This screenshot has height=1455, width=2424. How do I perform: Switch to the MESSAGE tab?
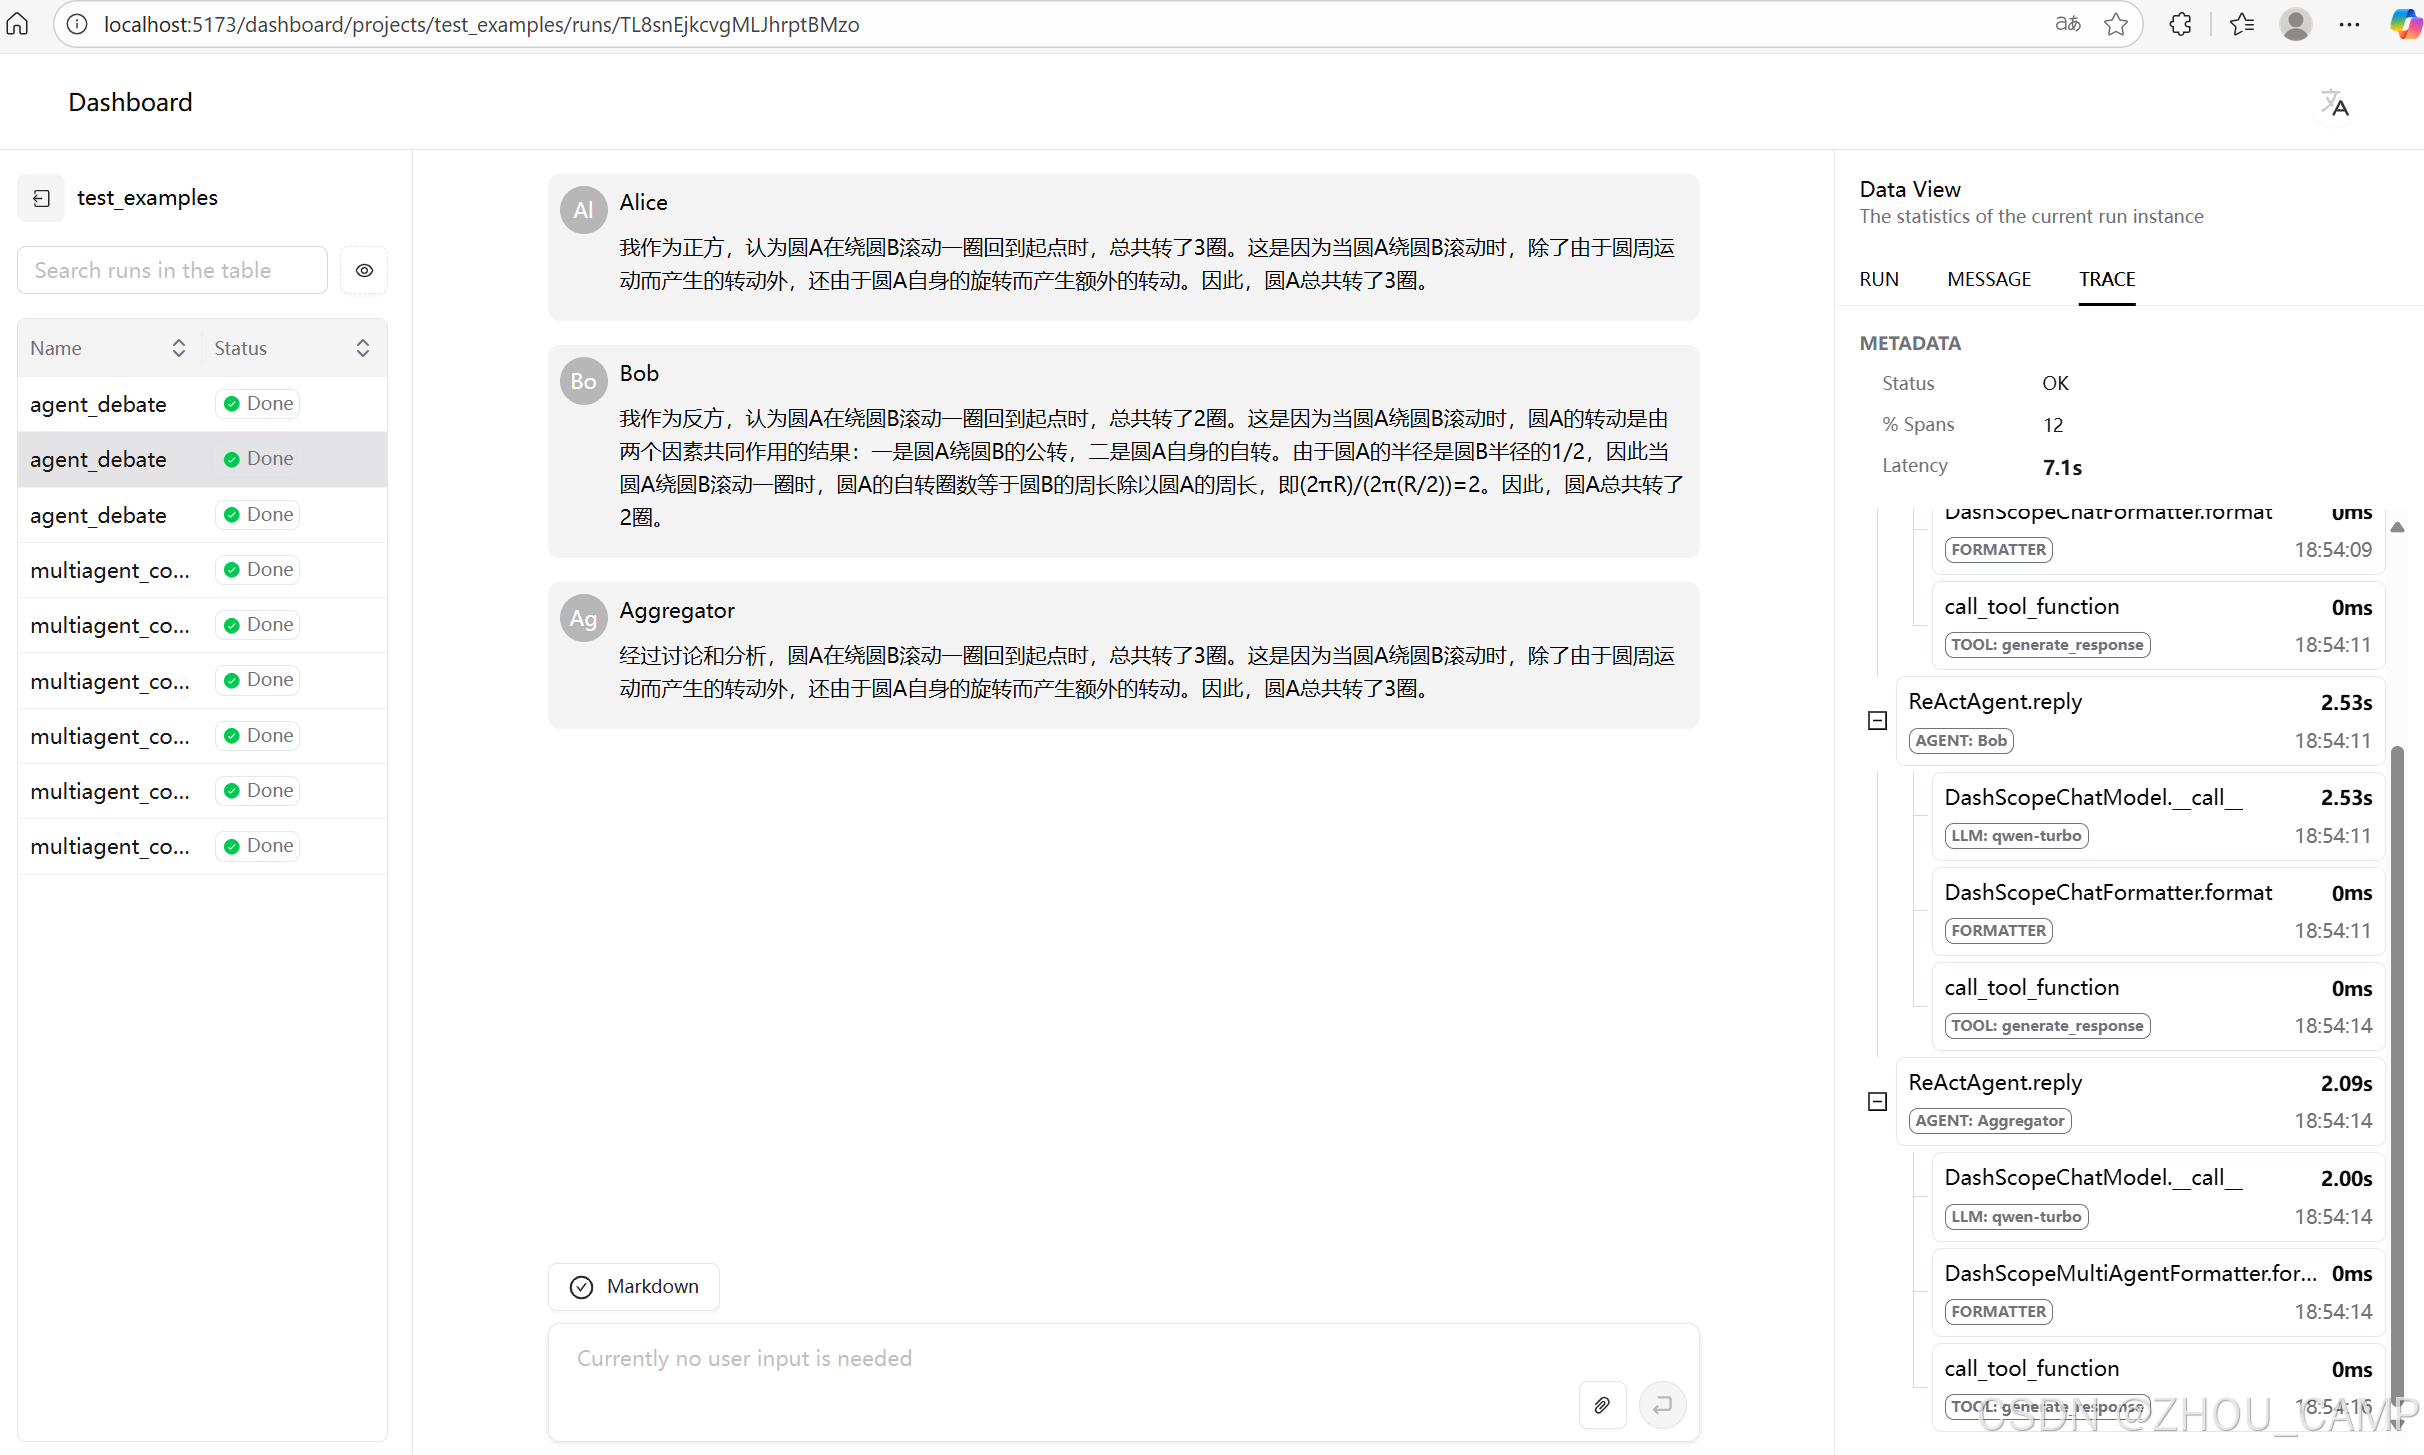coord(1989,279)
